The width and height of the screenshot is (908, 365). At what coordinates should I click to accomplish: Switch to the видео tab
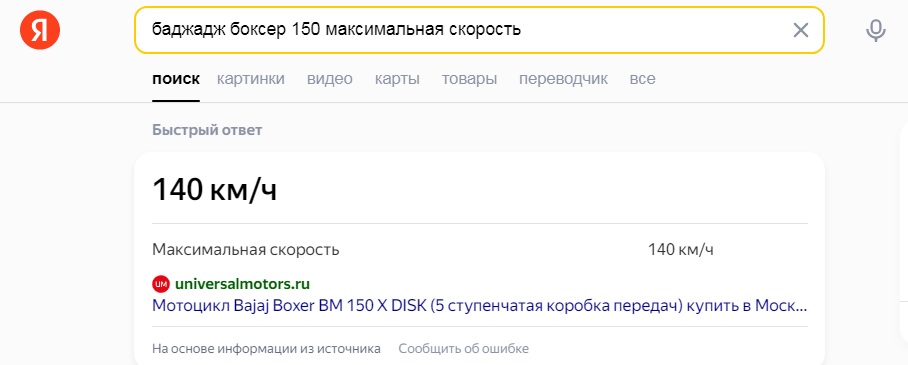[329, 79]
